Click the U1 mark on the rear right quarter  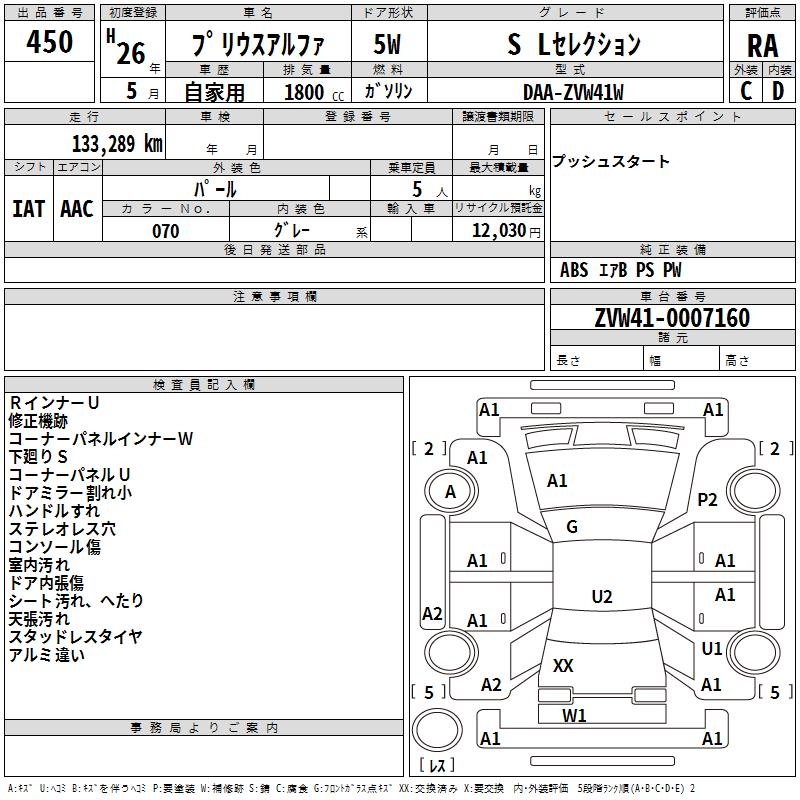pyautogui.click(x=711, y=648)
